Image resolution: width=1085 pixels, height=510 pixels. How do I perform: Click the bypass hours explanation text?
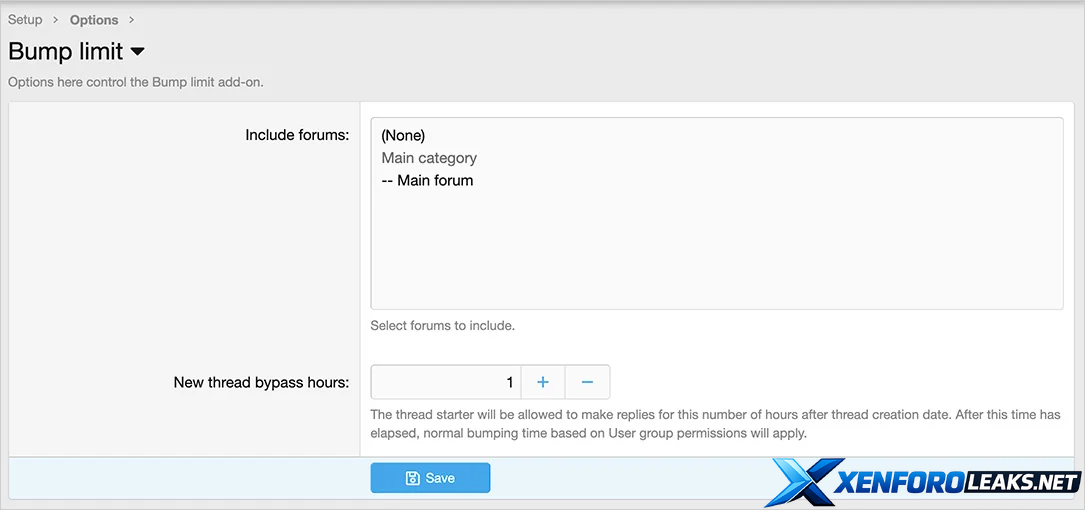(714, 424)
